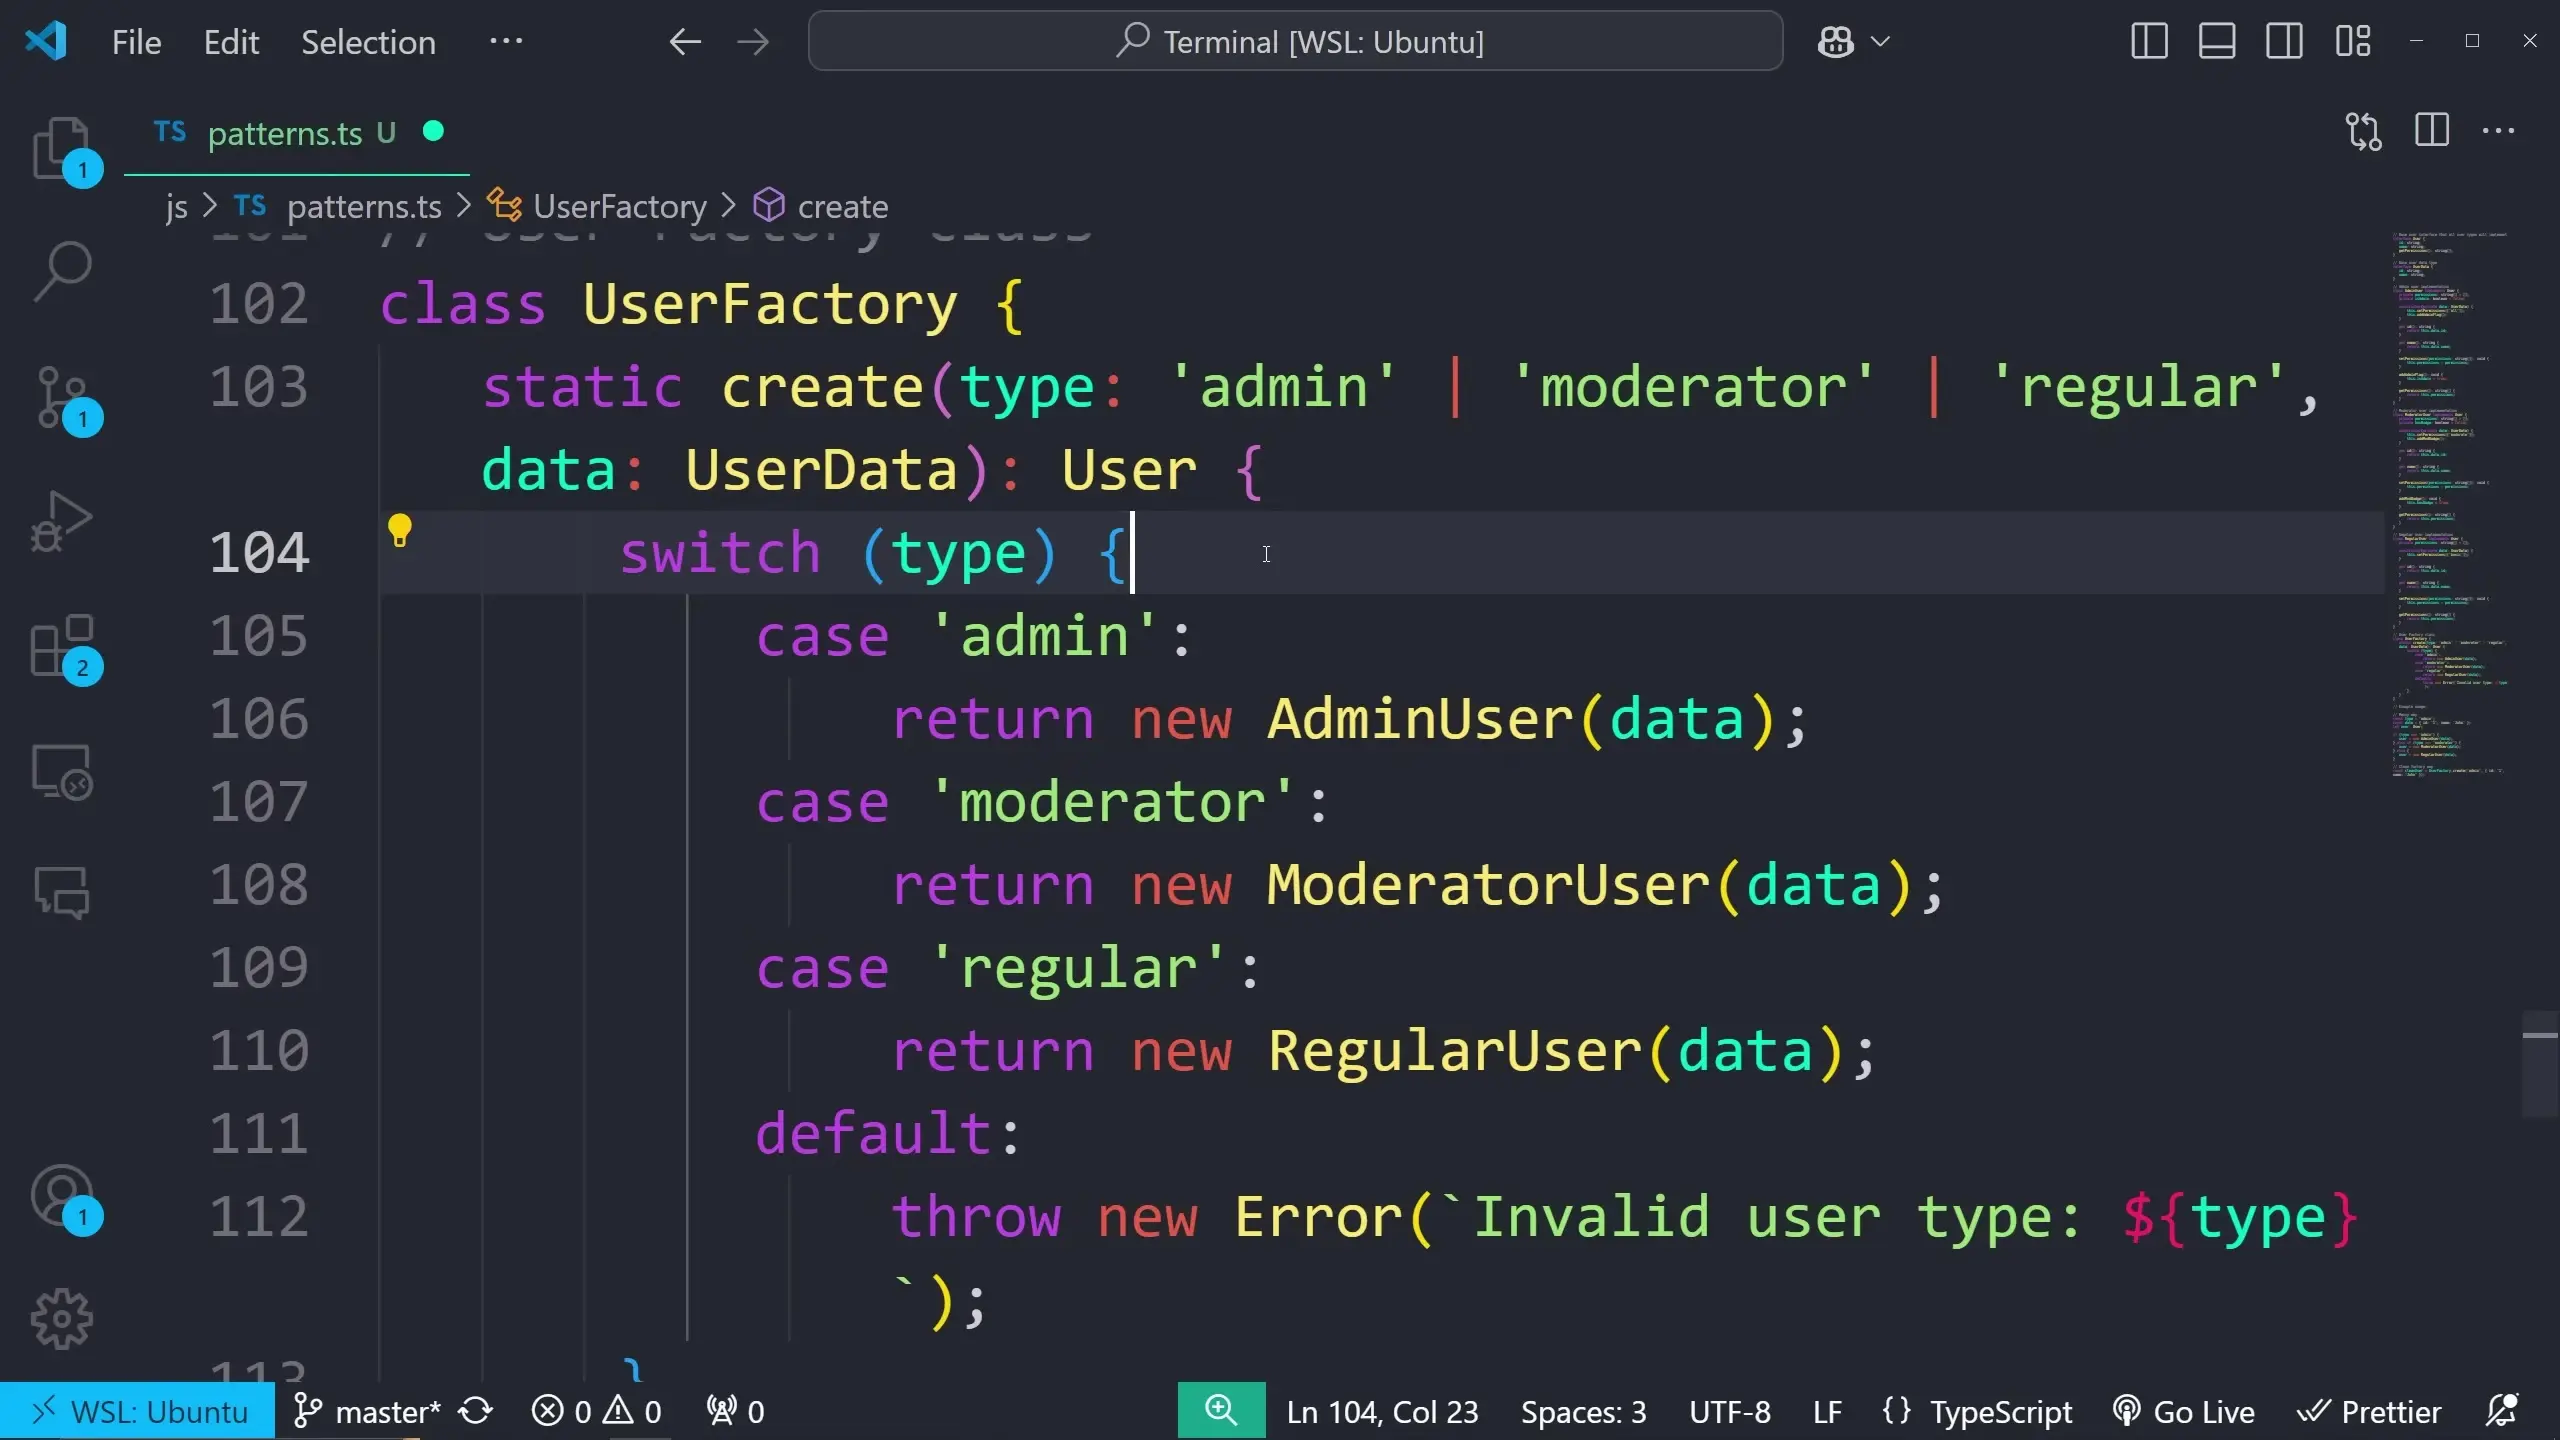Click the command center search box

click(x=1295, y=42)
